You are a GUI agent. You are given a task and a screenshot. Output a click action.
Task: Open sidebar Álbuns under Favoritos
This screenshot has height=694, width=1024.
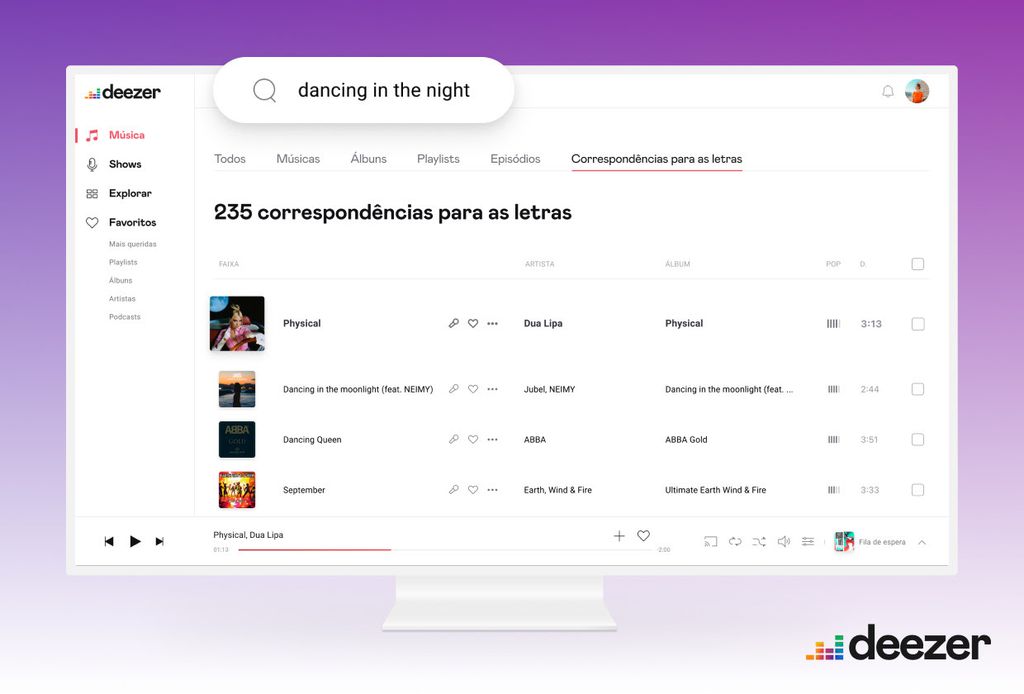120,280
